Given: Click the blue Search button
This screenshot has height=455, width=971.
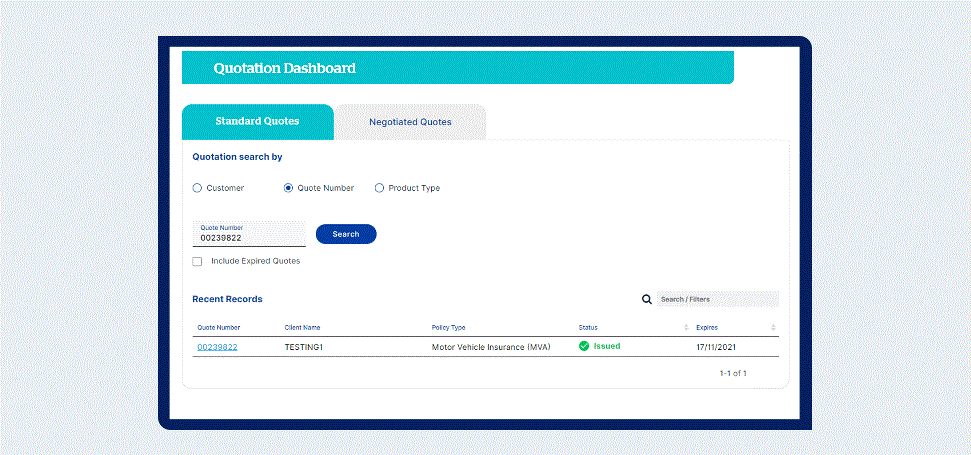Looking at the screenshot, I should coord(346,234).
